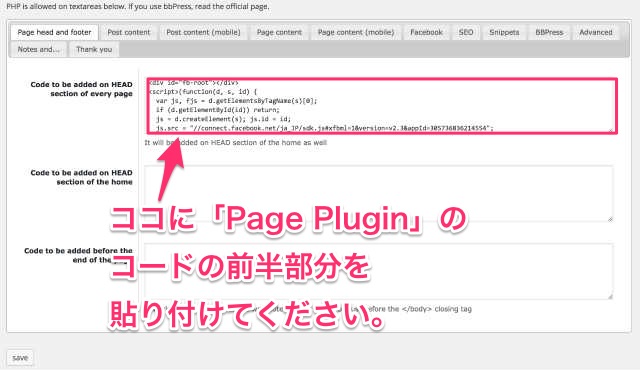Open the SEO tab
Viewport: 640px width, 370px height.
click(466, 32)
